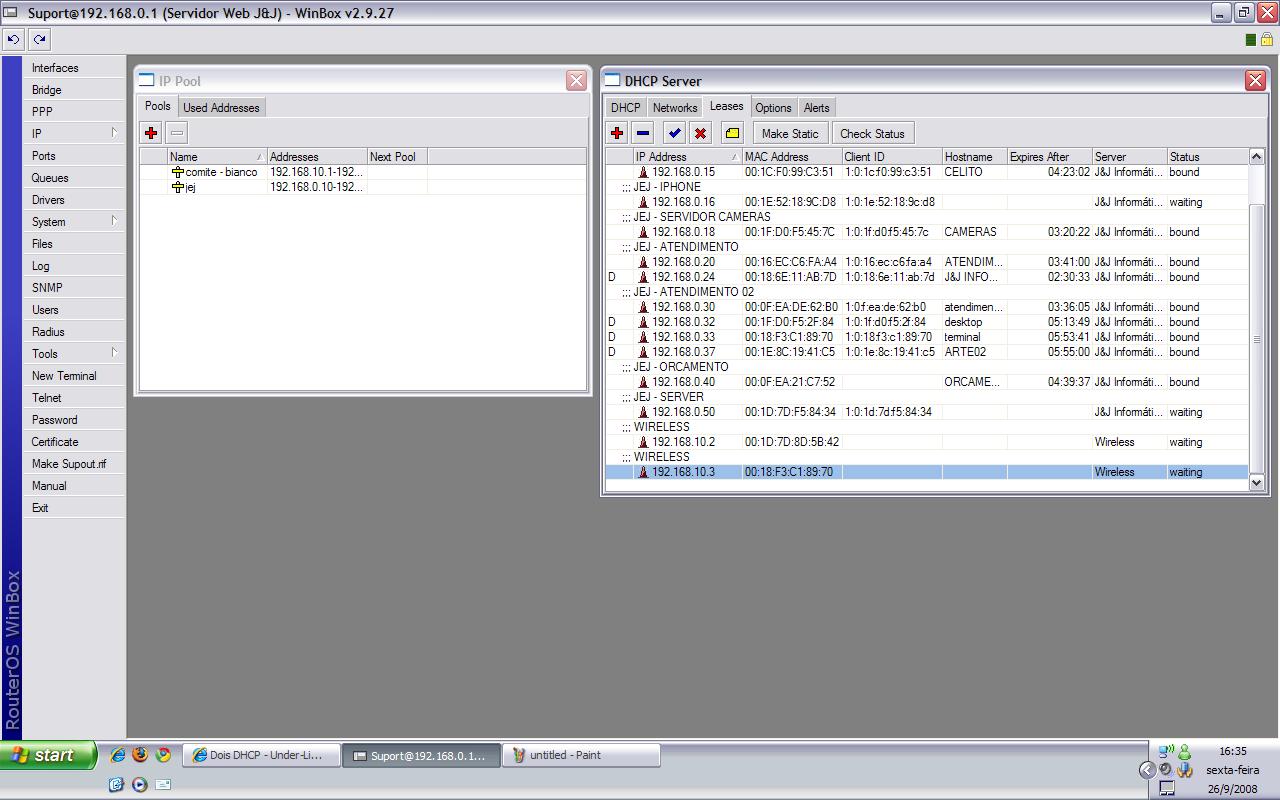The height and width of the screenshot is (800, 1280).
Task: Click the JEJ - ORCAMENTO comment row
Action: [927, 367]
